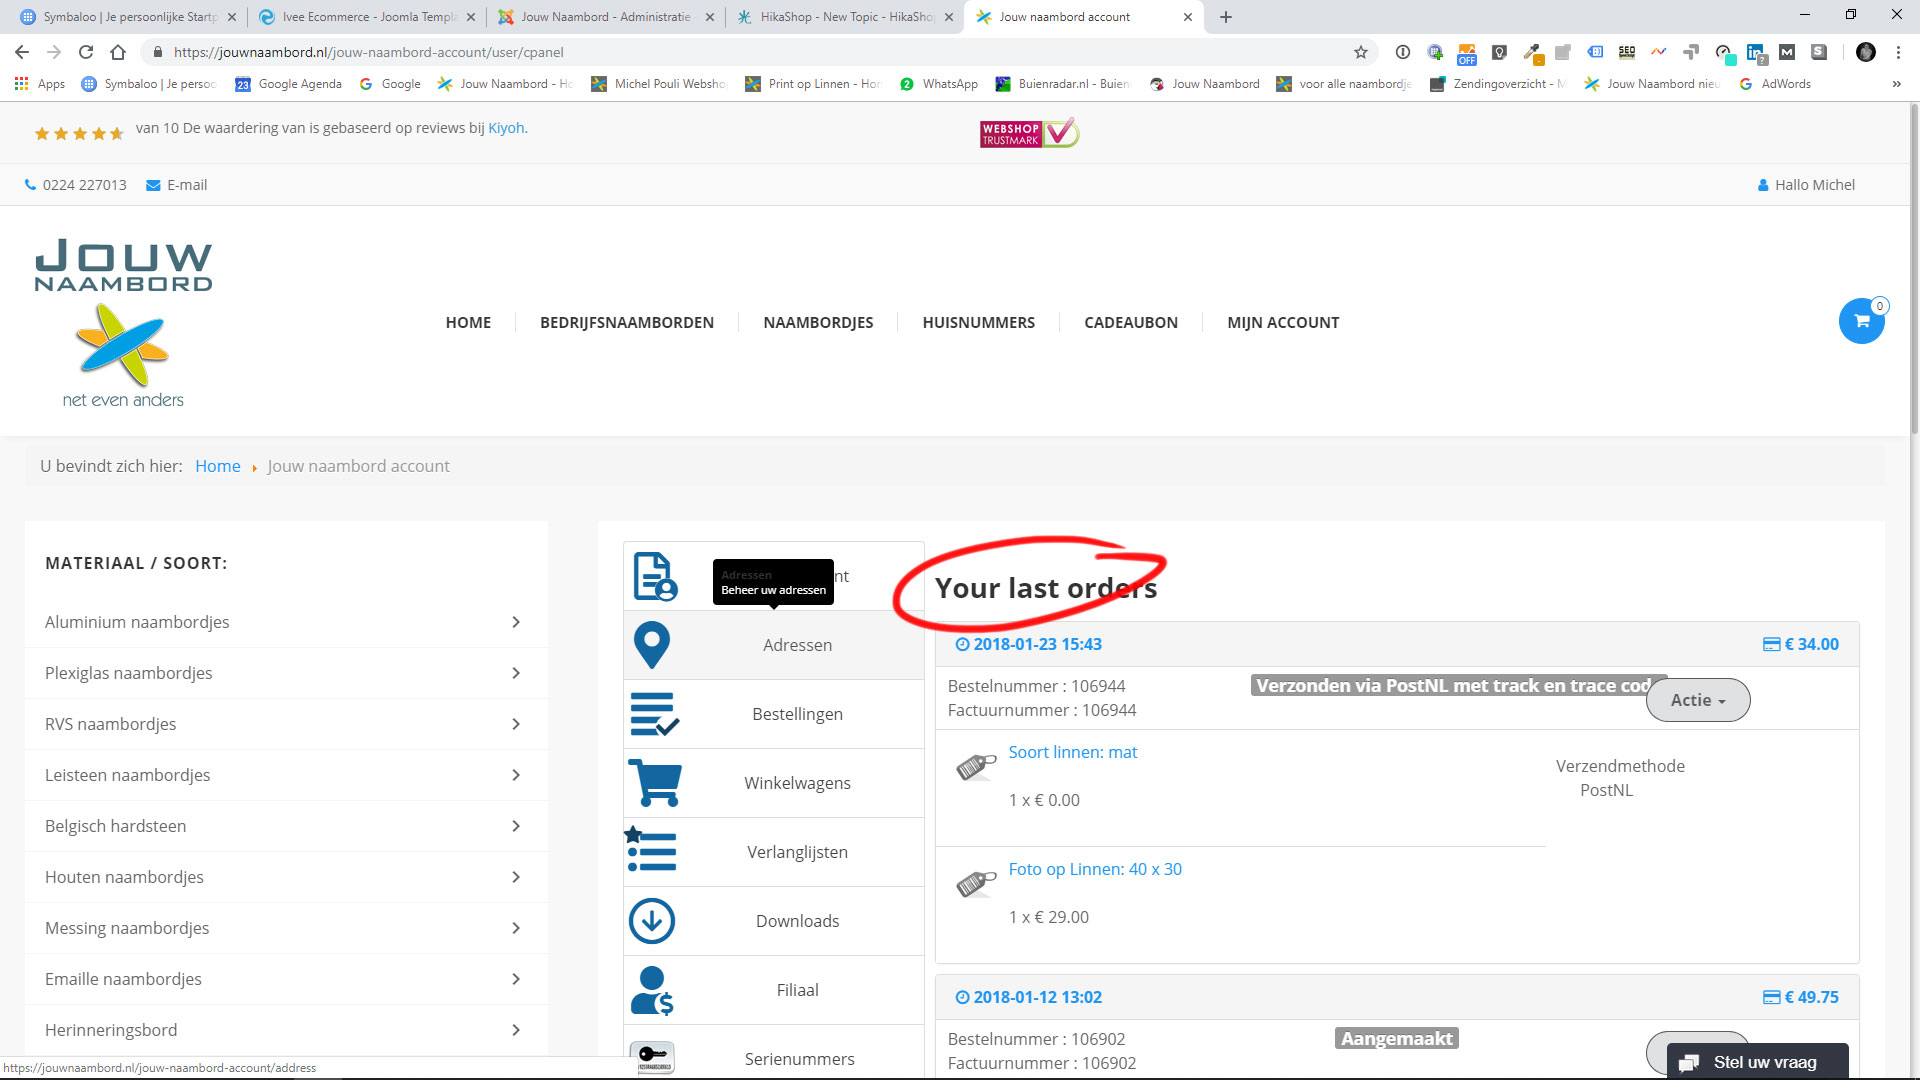Open the shopping cart icon
Viewport: 1920px width, 1080px height.
1861,321
